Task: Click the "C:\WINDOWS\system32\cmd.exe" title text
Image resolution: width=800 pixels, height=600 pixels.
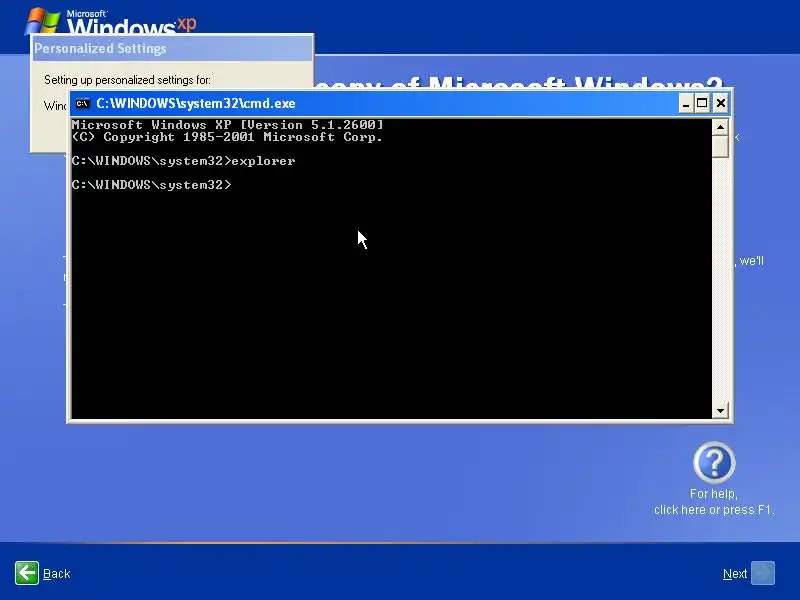Action: coord(196,104)
